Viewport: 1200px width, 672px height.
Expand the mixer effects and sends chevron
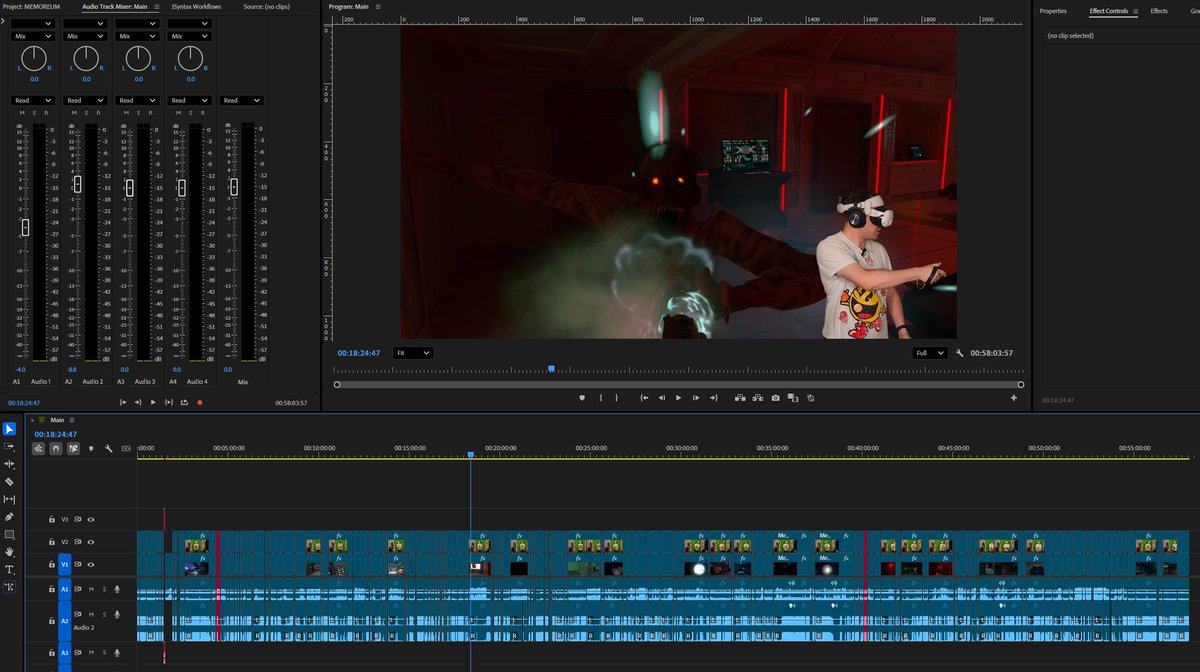click(x=5, y=23)
